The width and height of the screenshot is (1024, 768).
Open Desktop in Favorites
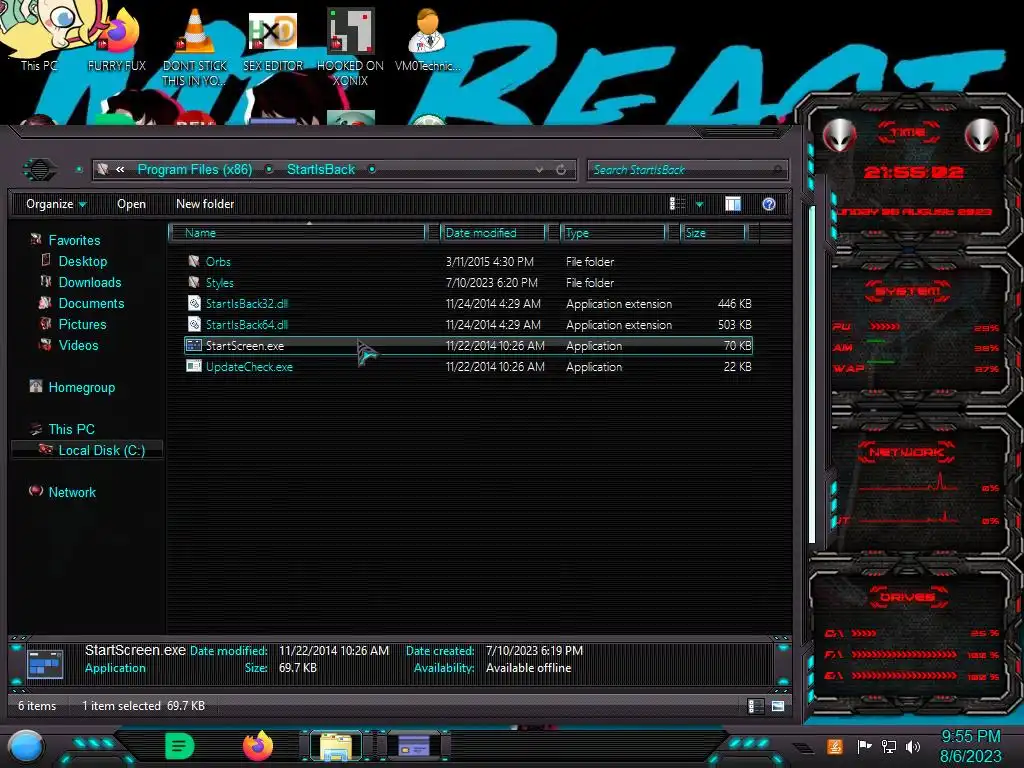tap(82, 261)
